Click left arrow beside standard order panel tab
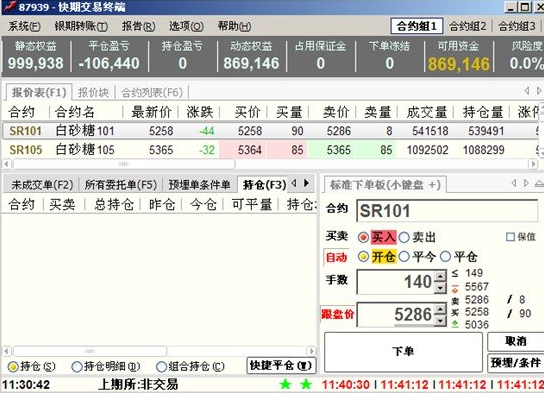This screenshot has height=393, width=544. tap(515, 183)
